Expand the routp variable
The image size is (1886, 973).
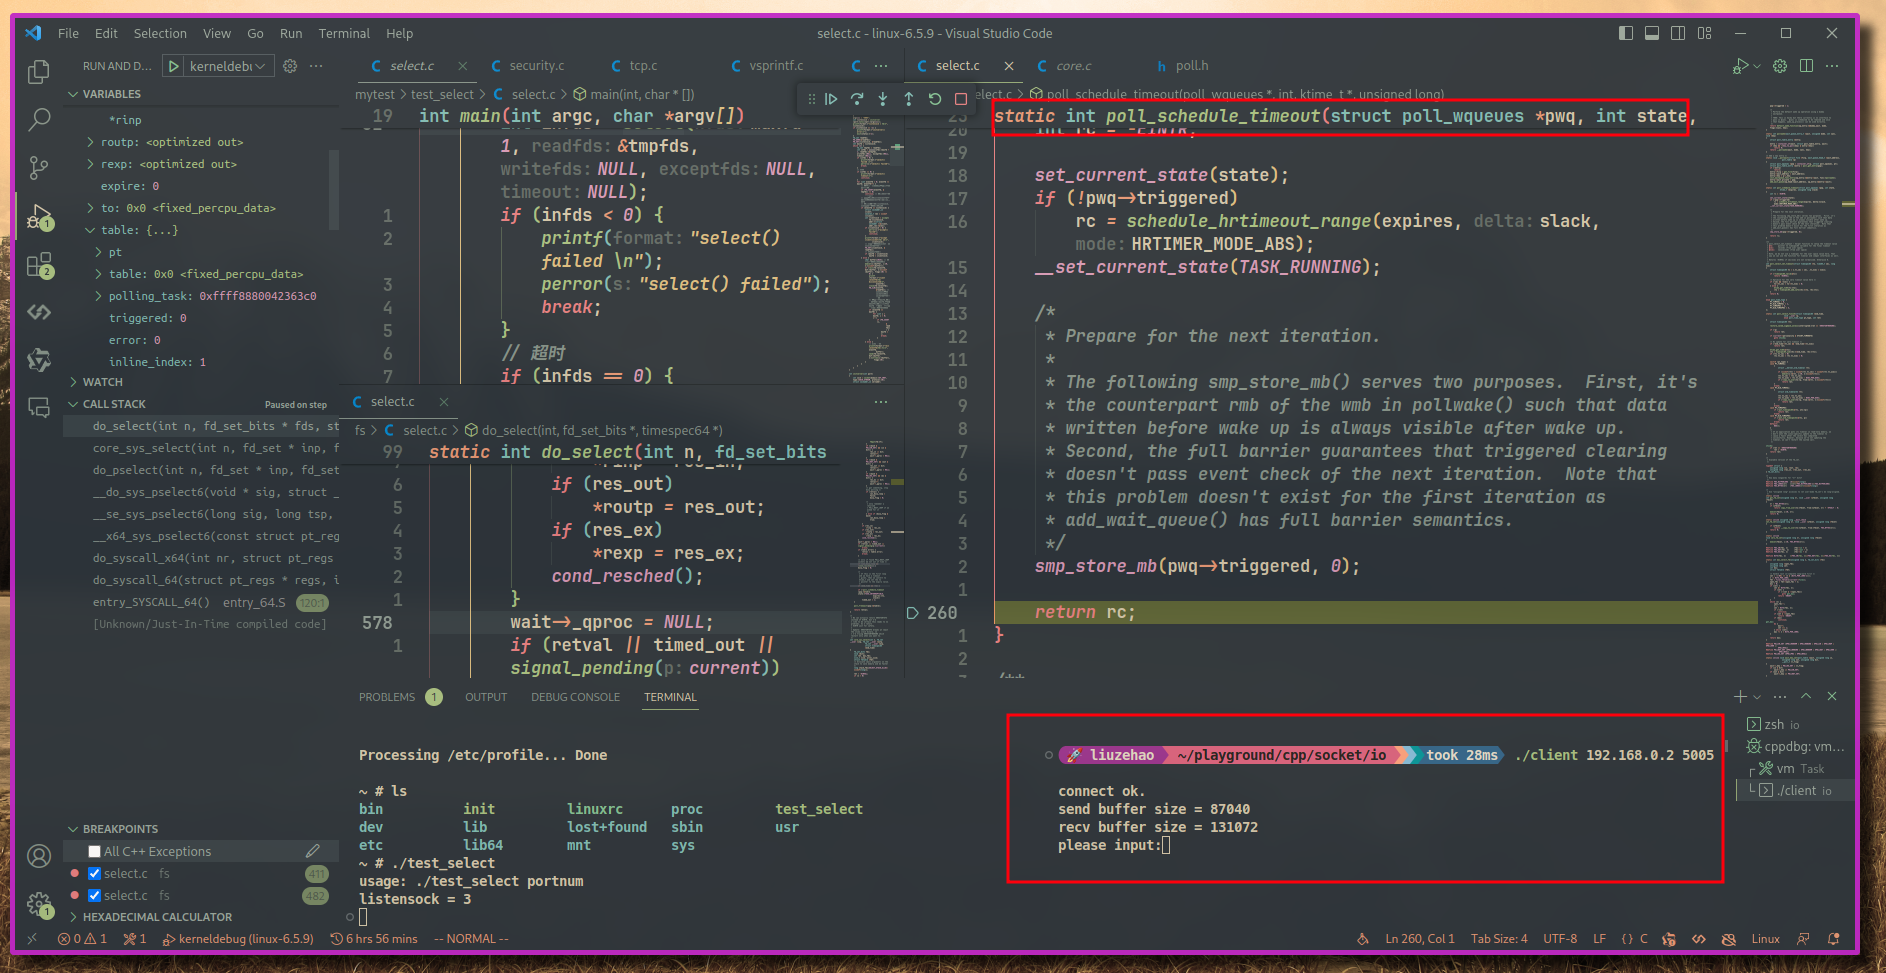click(91, 142)
